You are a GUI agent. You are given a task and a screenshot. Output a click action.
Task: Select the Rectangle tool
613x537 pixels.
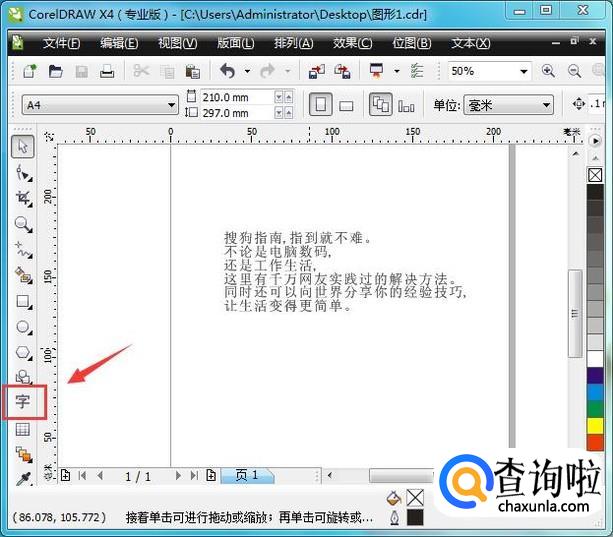(23, 301)
